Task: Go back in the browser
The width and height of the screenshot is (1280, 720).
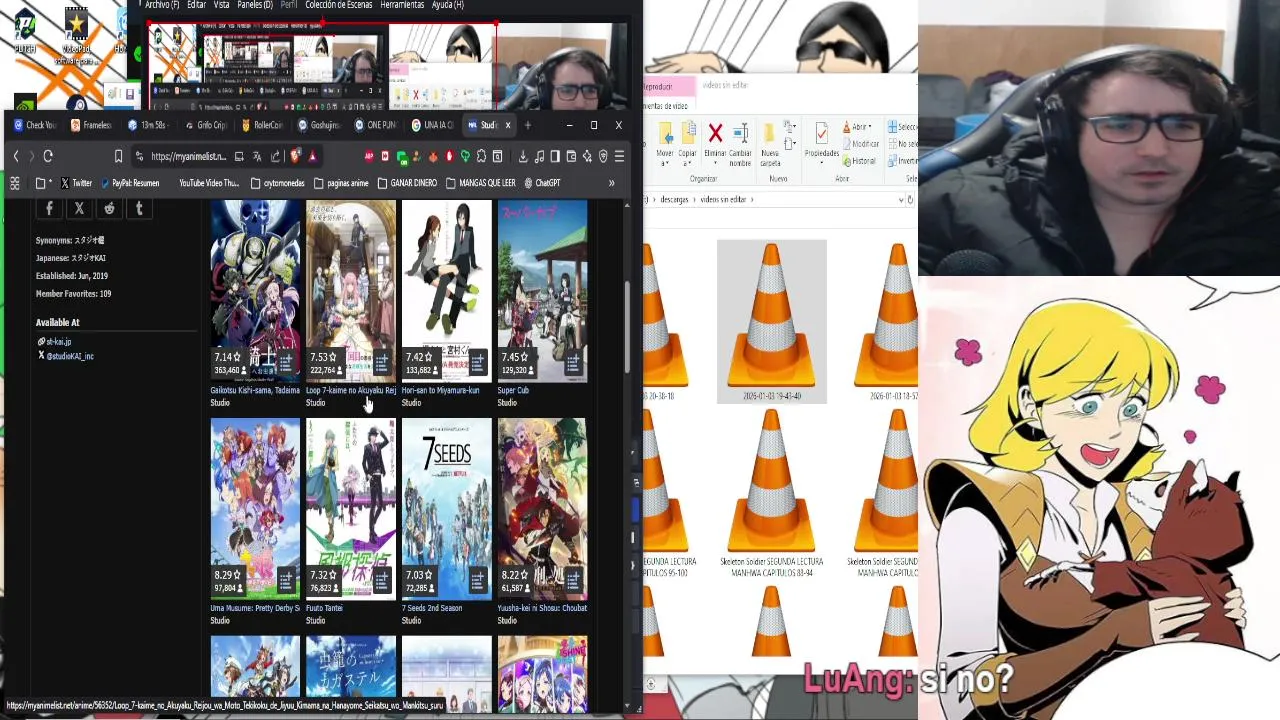Action: [x=16, y=156]
